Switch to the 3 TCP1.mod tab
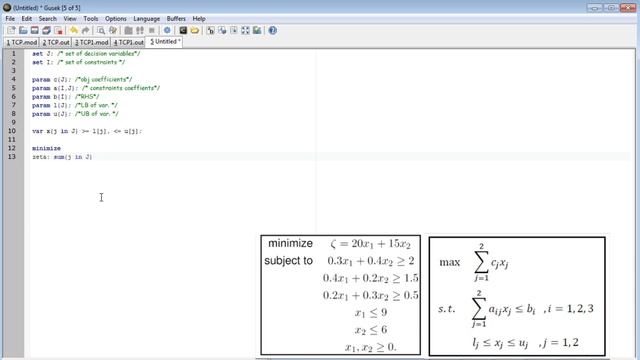This screenshot has height=360, width=640. coord(91,42)
